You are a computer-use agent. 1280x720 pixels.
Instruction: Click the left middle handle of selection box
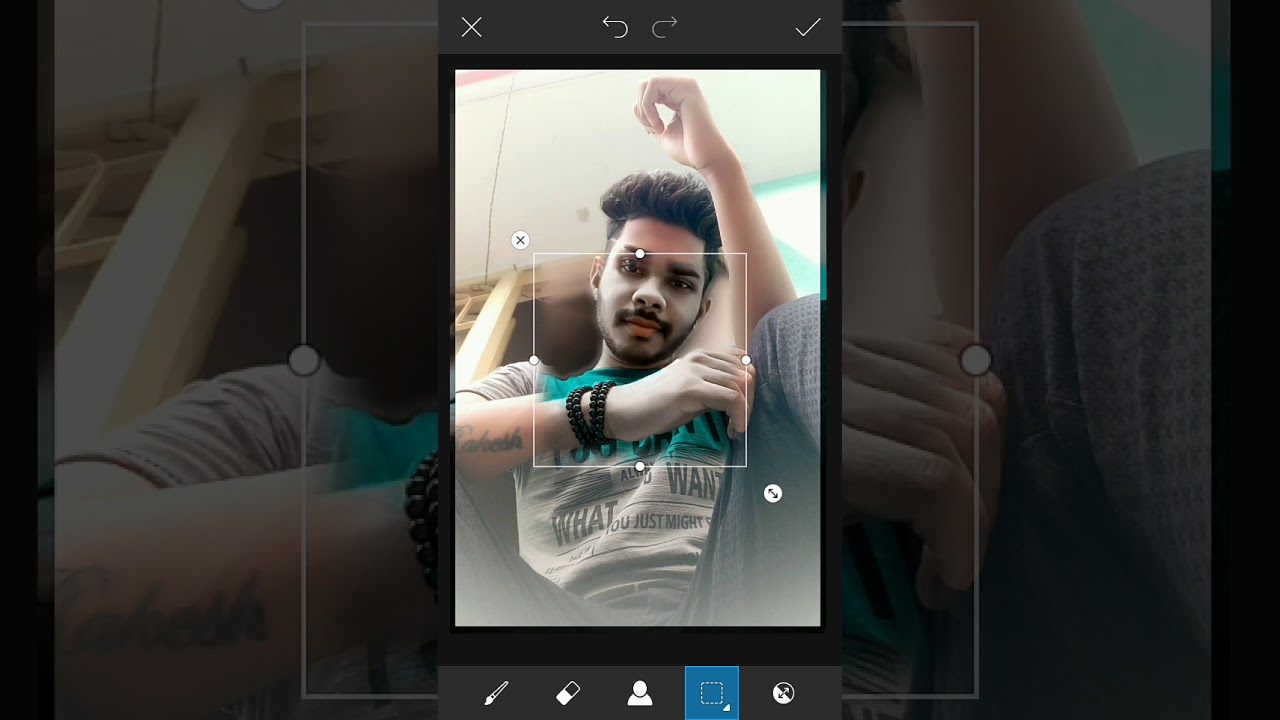pyautogui.click(x=534, y=360)
